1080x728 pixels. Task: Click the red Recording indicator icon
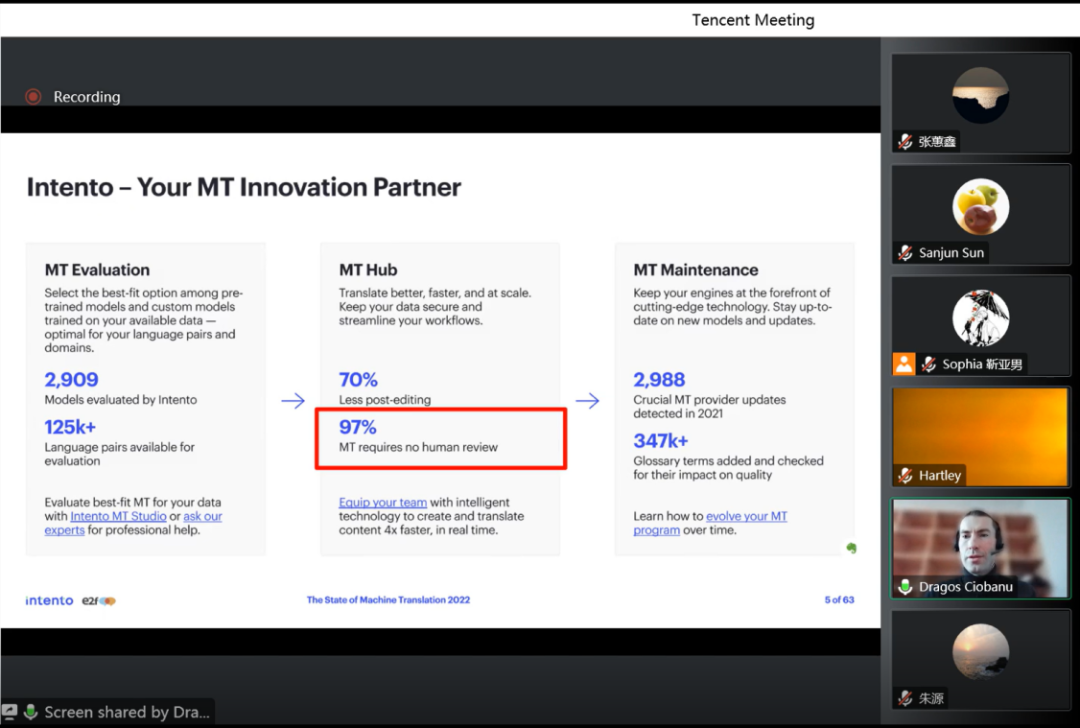click(33, 97)
